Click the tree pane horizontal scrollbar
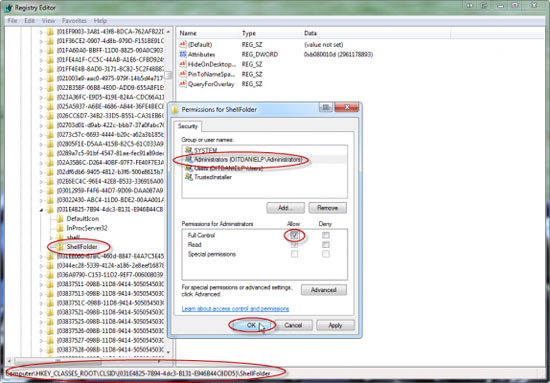 (58, 361)
